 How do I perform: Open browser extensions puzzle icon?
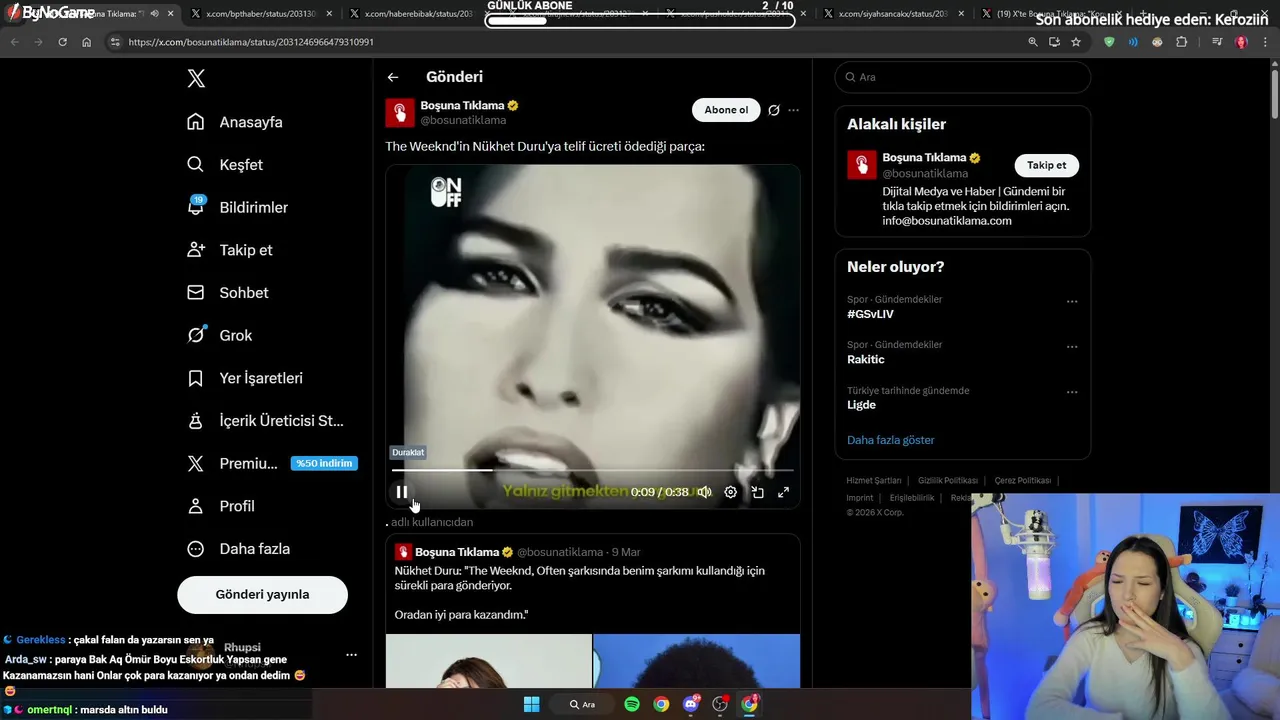(x=1182, y=42)
